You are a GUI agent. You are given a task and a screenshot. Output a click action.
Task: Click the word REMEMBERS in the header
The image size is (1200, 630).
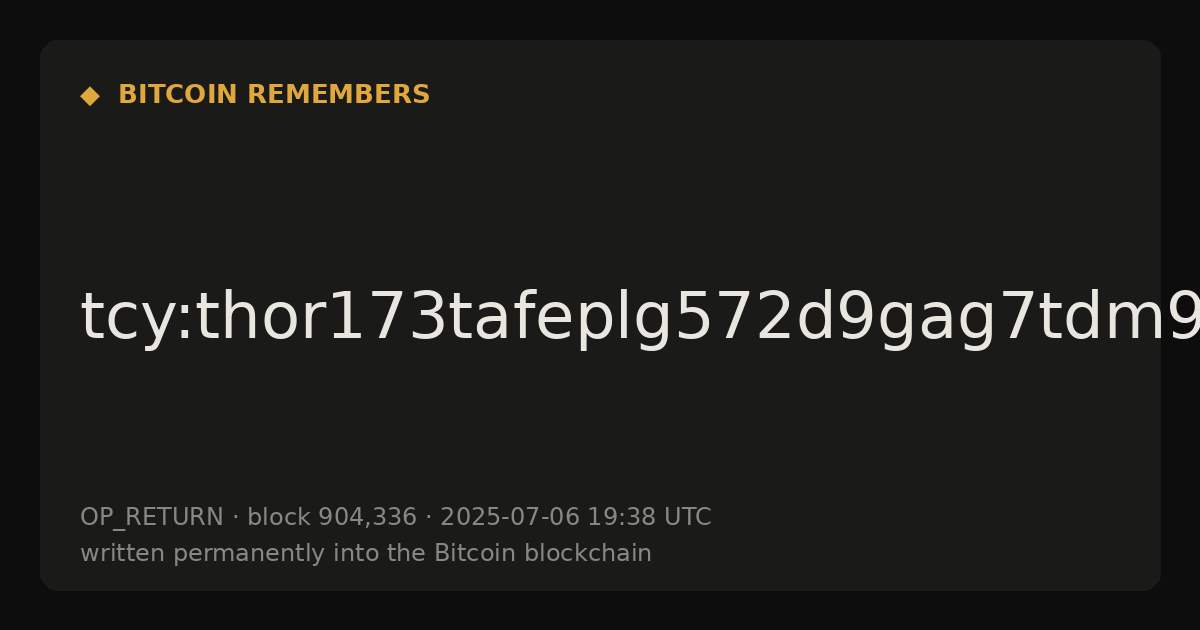(x=338, y=95)
